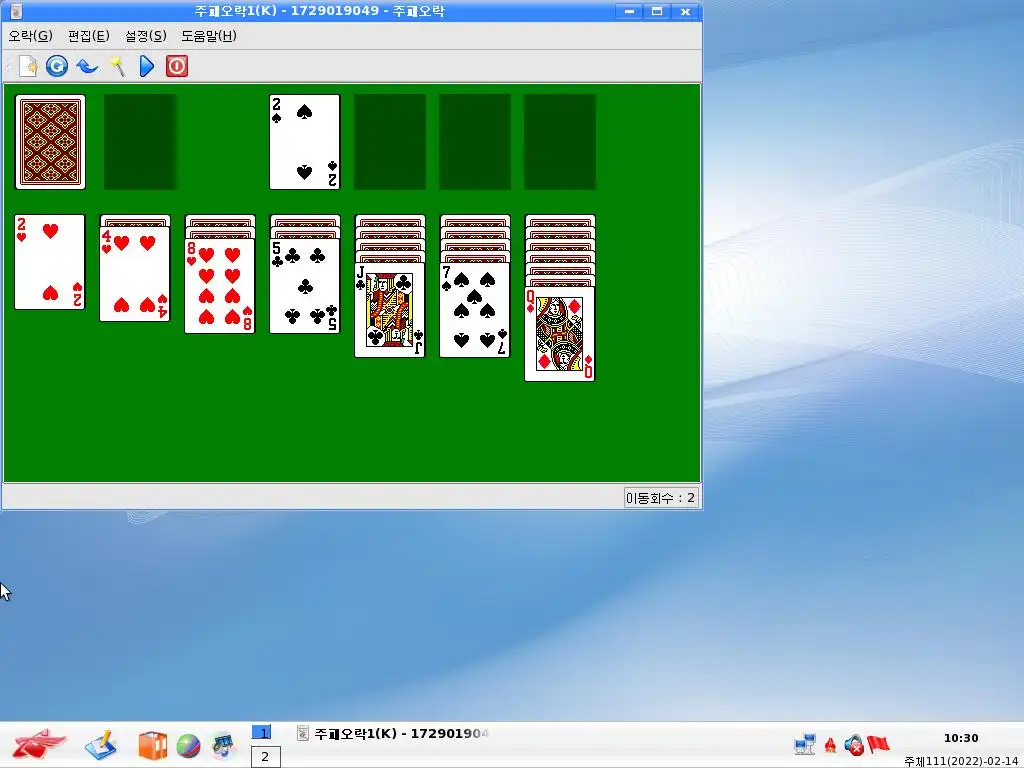
Task: Select the 7 of spades card
Action: coord(475,310)
